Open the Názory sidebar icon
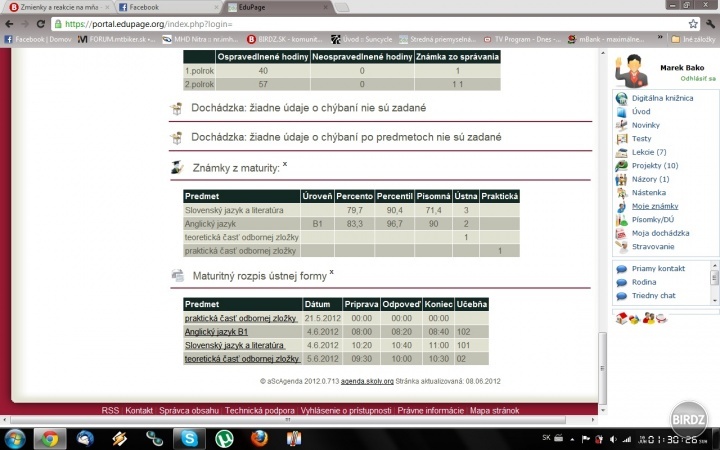The height and width of the screenshot is (450, 720). tap(621, 179)
